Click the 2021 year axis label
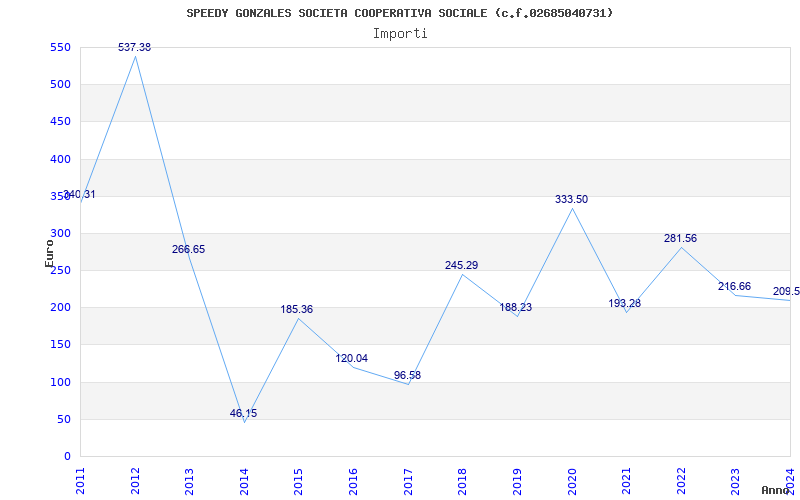The height and width of the screenshot is (500, 800). click(626, 481)
